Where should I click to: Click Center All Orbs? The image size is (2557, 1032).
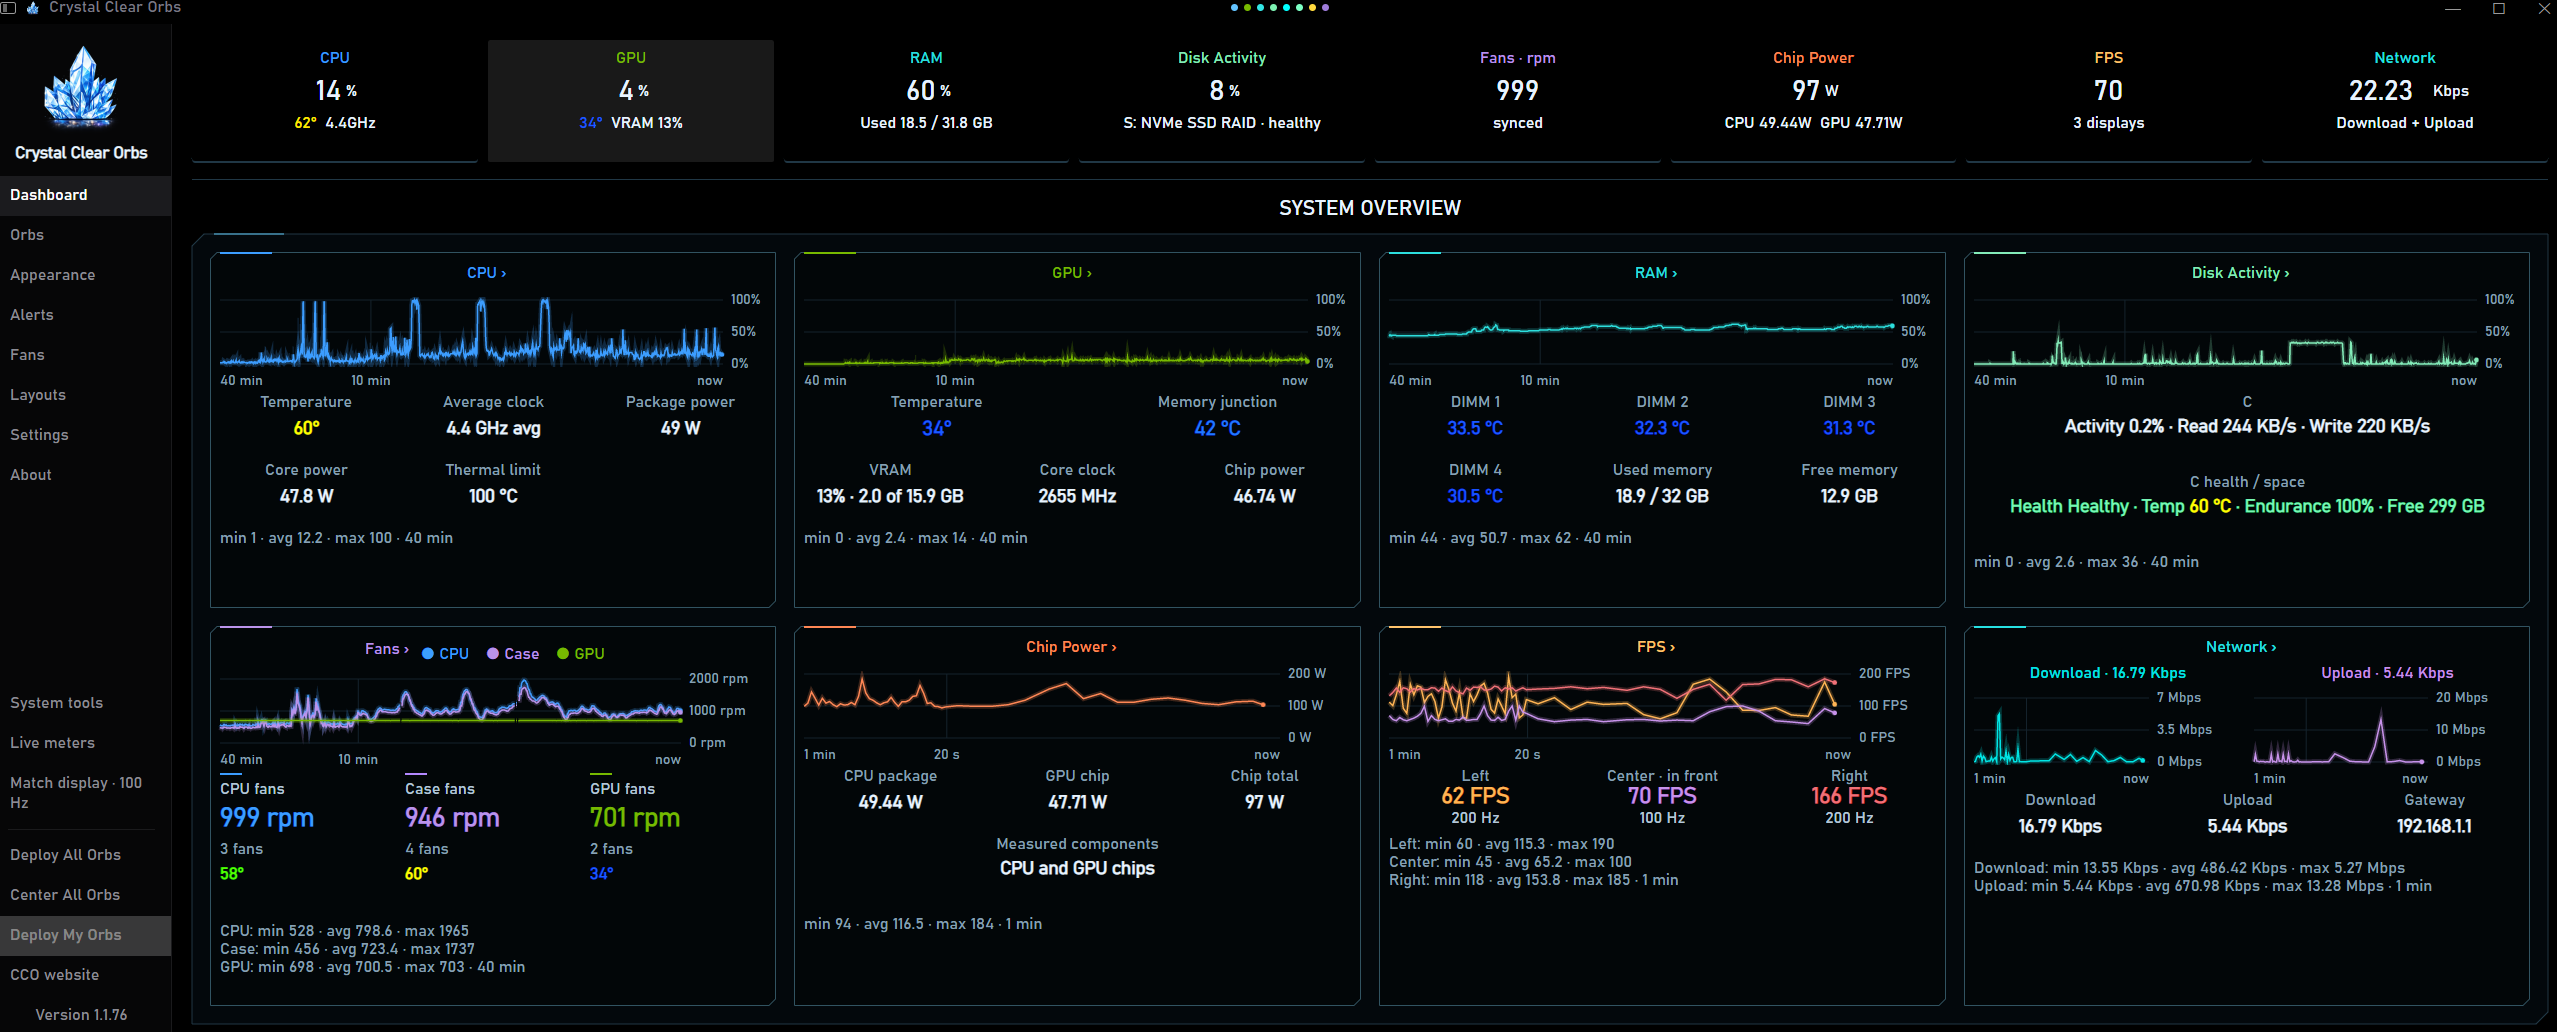[x=85, y=895]
